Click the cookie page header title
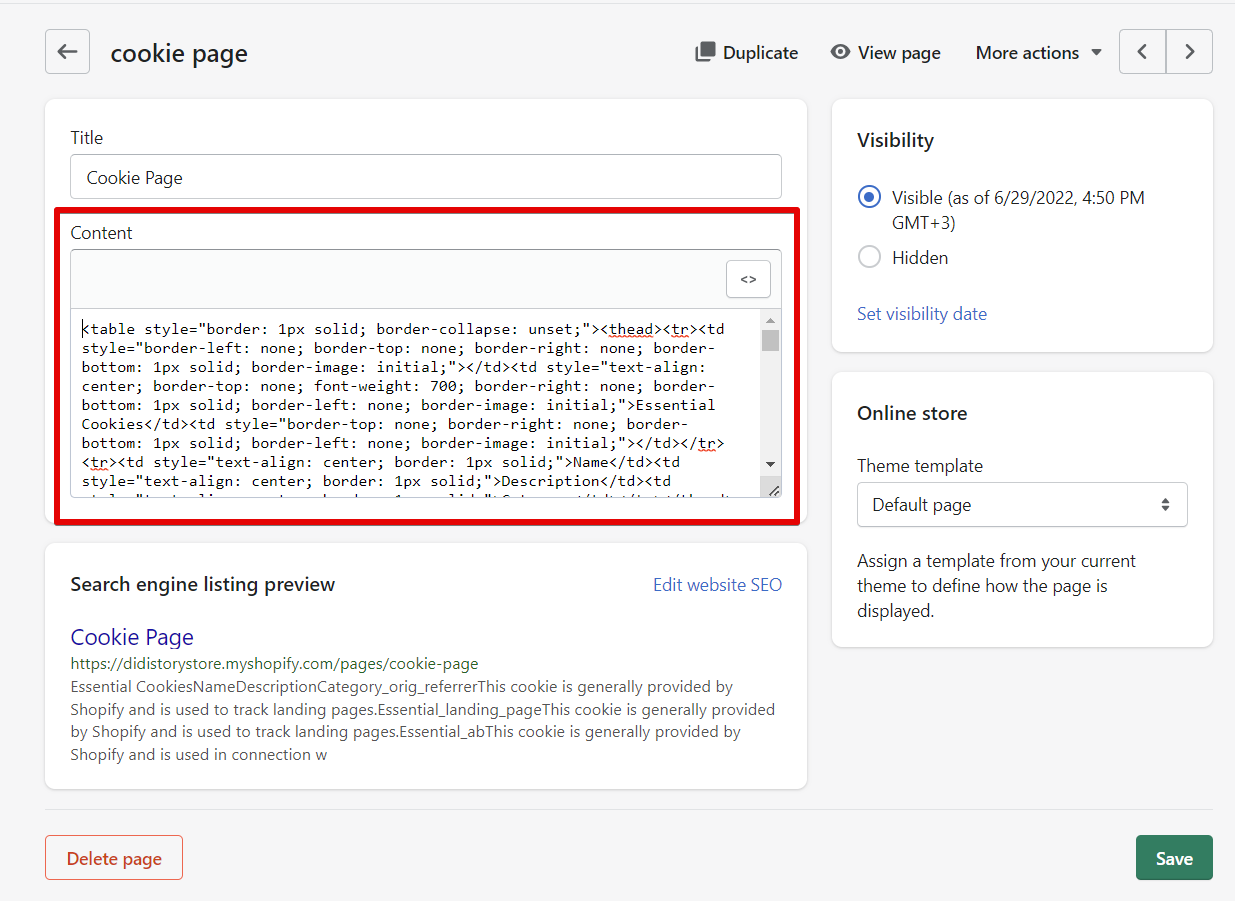 coord(179,53)
